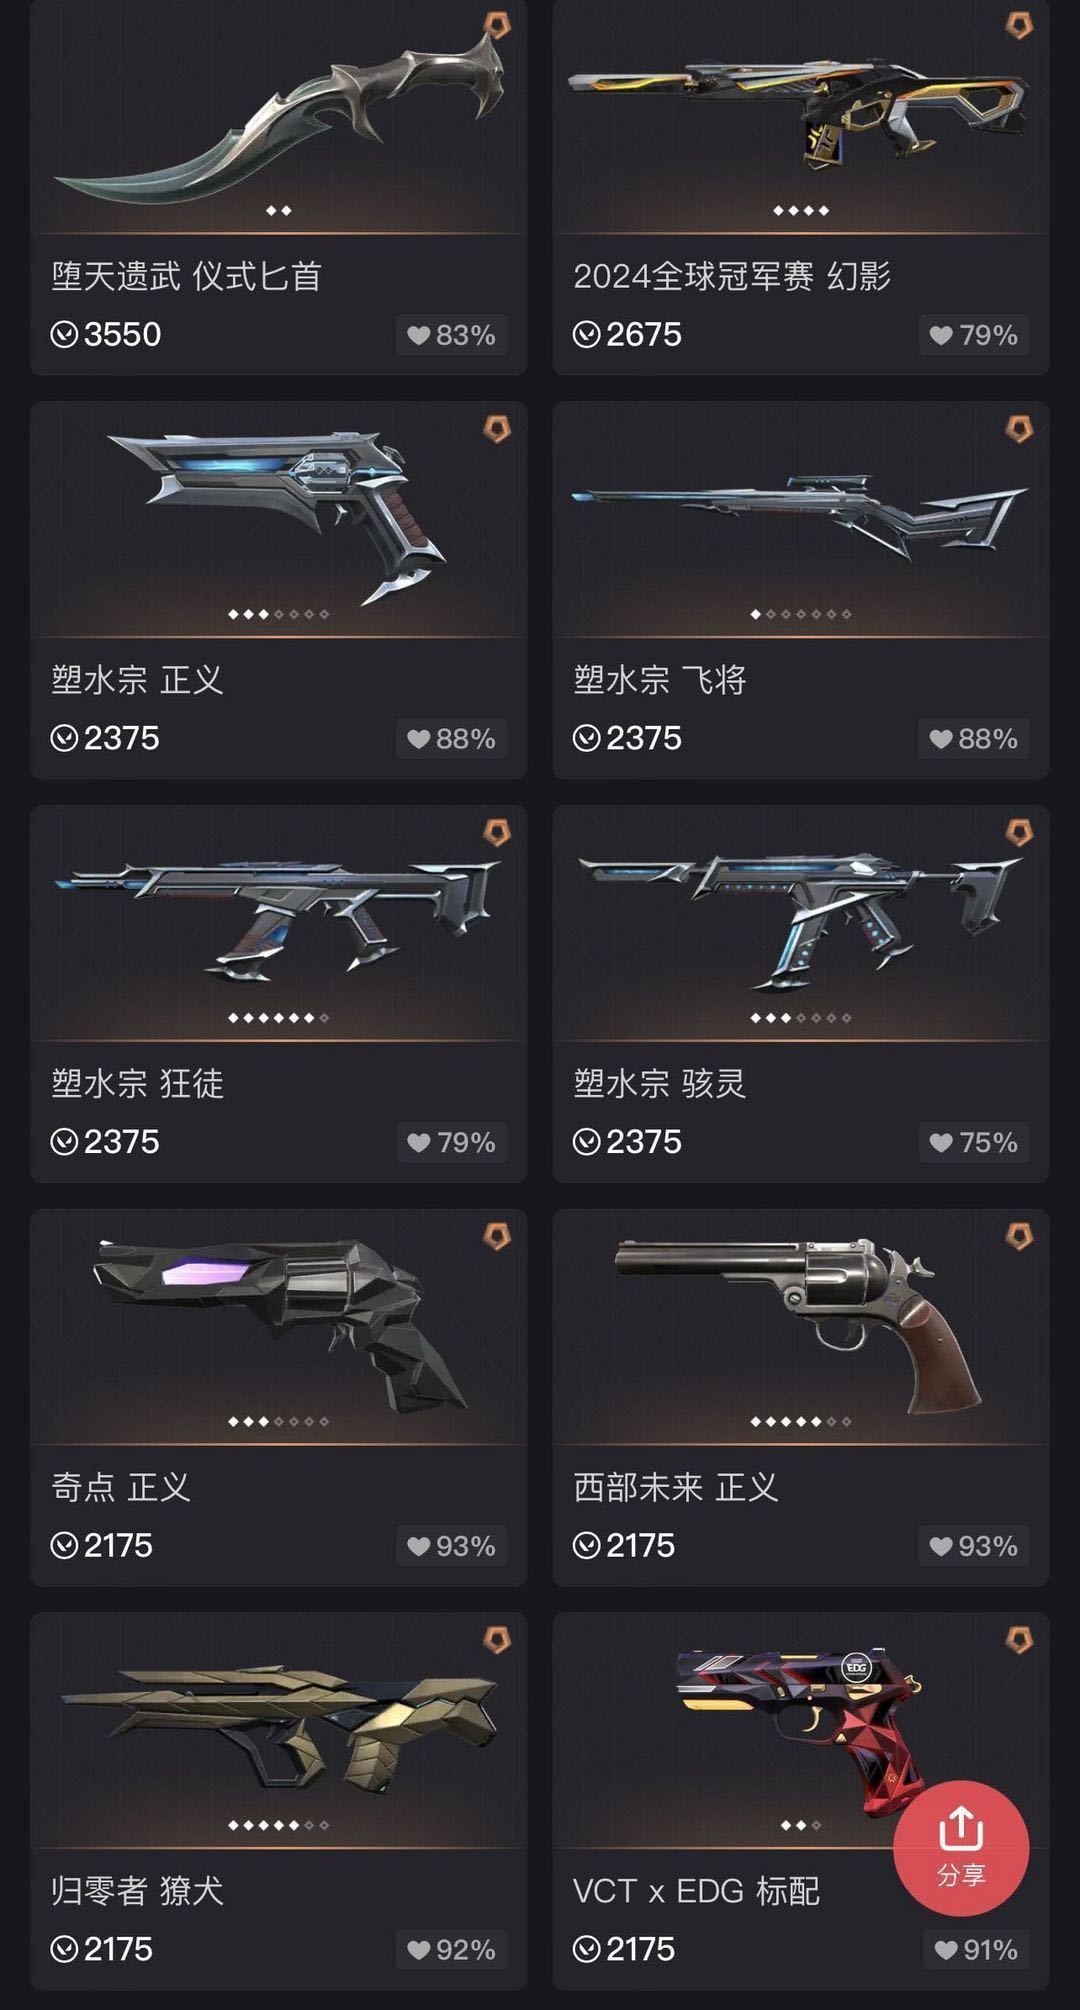The height and width of the screenshot is (2010, 1080).
Task: Click VP currency icon beside 2675 price
Action: coord(586,334)
